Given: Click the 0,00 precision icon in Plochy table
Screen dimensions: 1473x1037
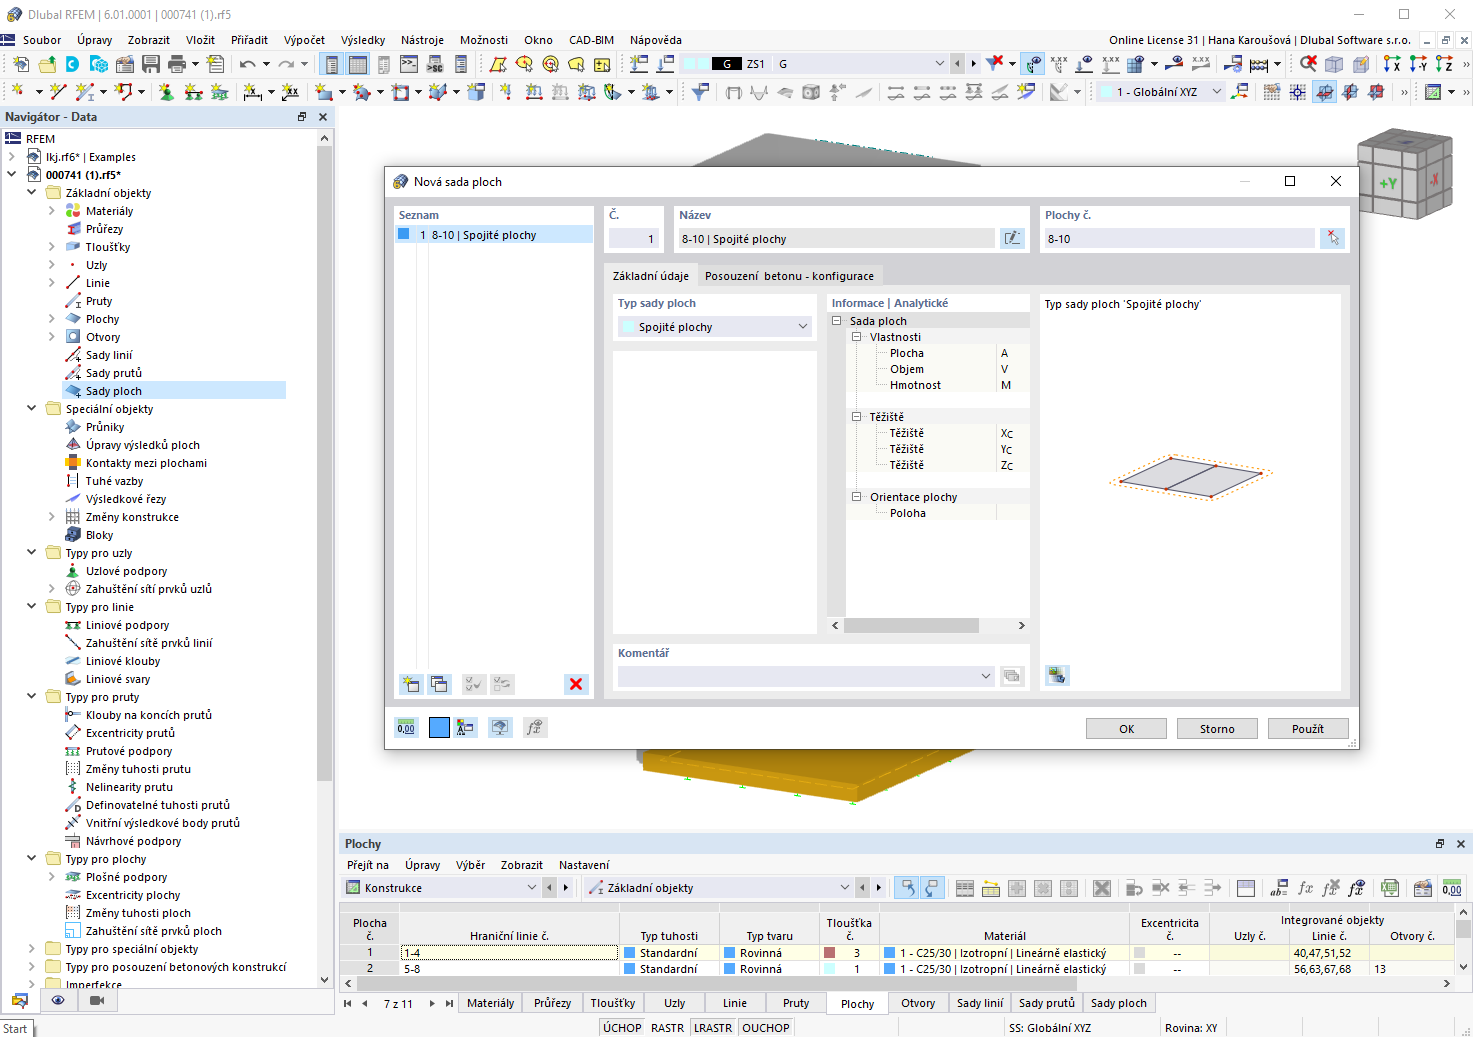Looking at the screenshot, I should click(x=1452, y=888).
